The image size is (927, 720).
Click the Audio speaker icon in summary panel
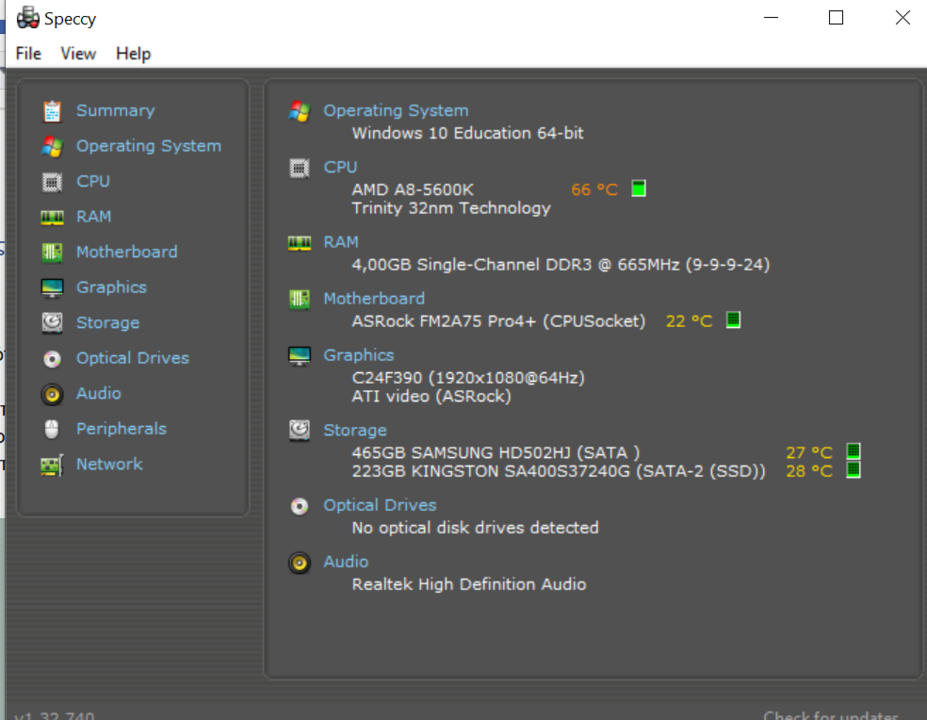pyautogui.click(x=299, y=563)
